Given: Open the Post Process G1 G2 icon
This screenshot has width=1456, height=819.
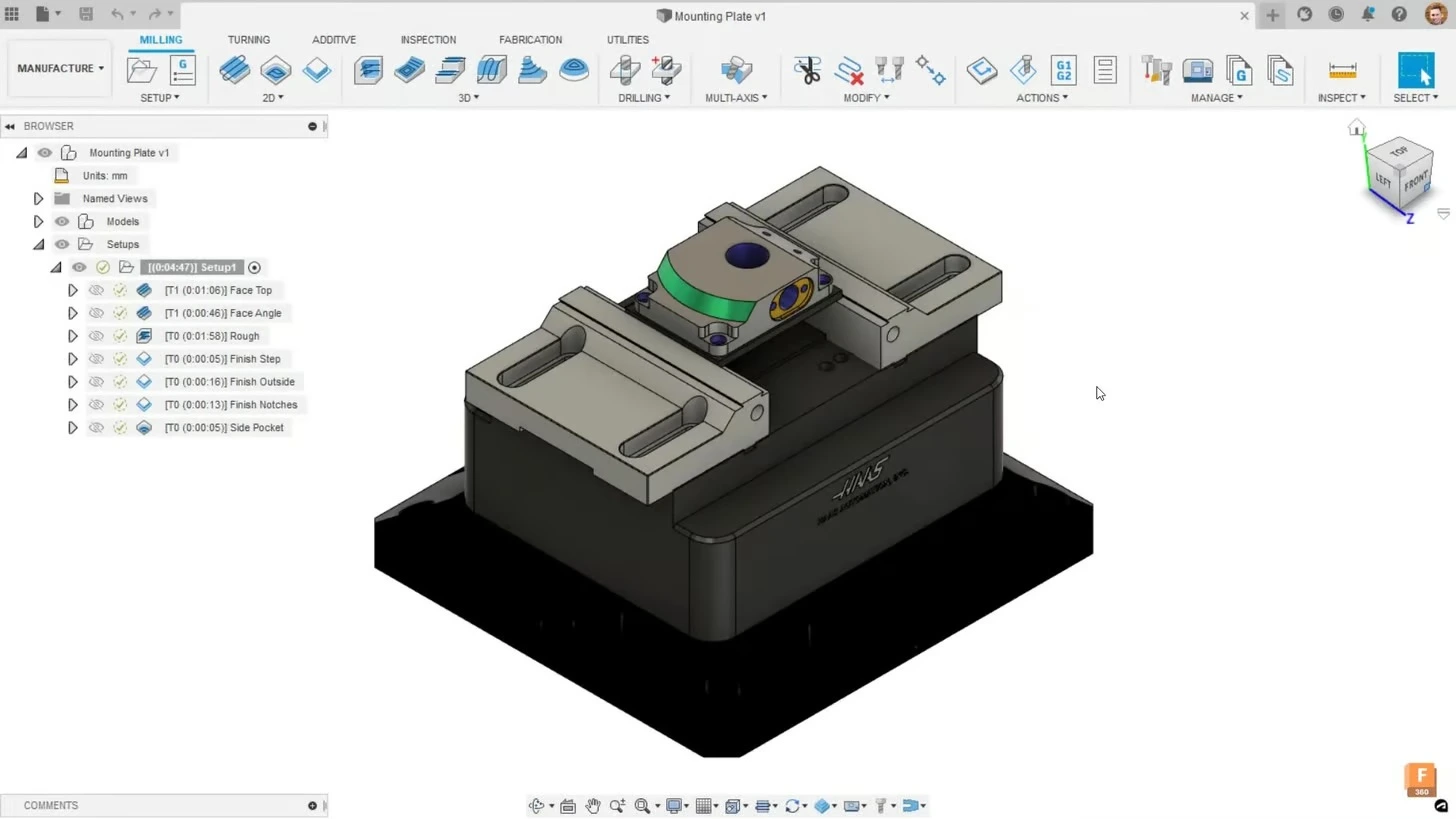Looking at the screenshot, I should pyautogui.click(x=1063, y=70).
